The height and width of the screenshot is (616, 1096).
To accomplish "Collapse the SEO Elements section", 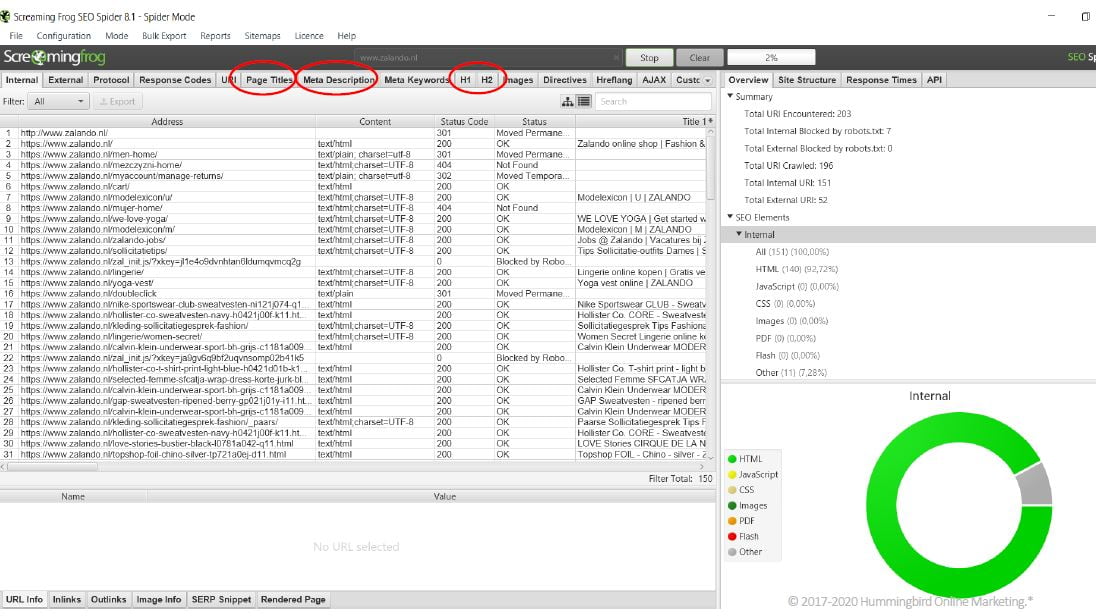I will [x=730, y=217].
